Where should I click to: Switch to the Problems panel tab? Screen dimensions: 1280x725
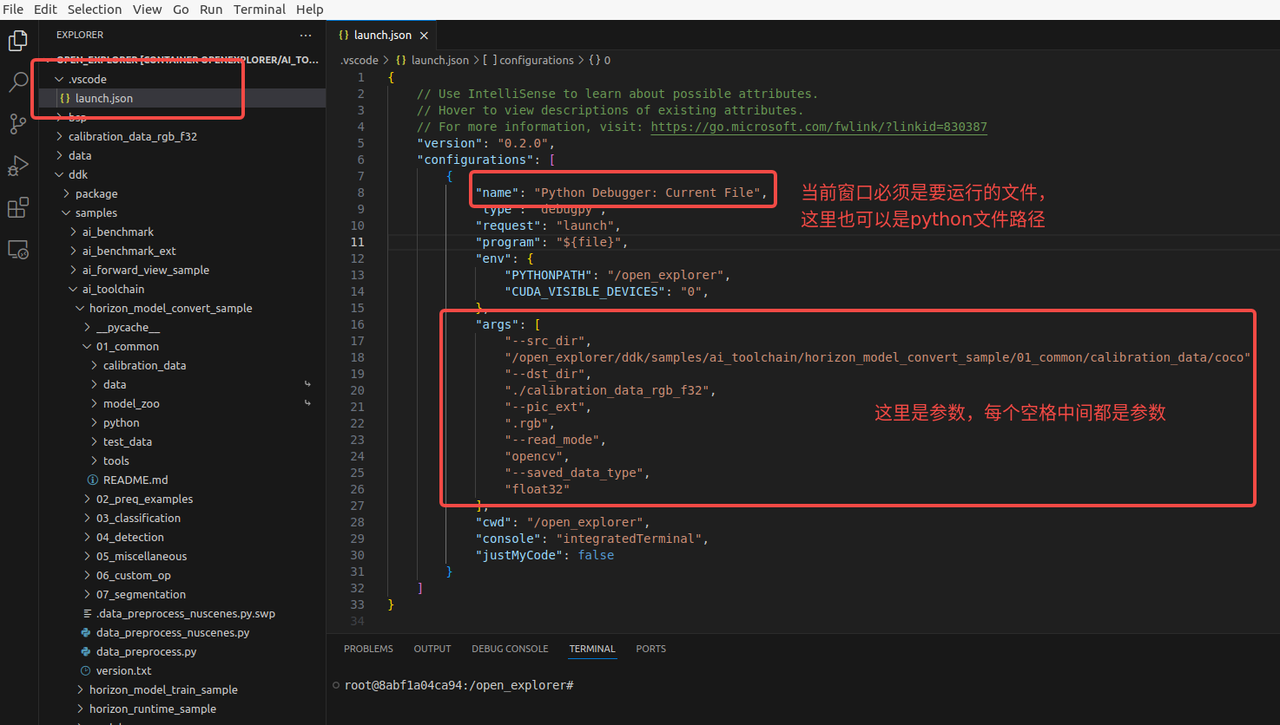[368, 649]
